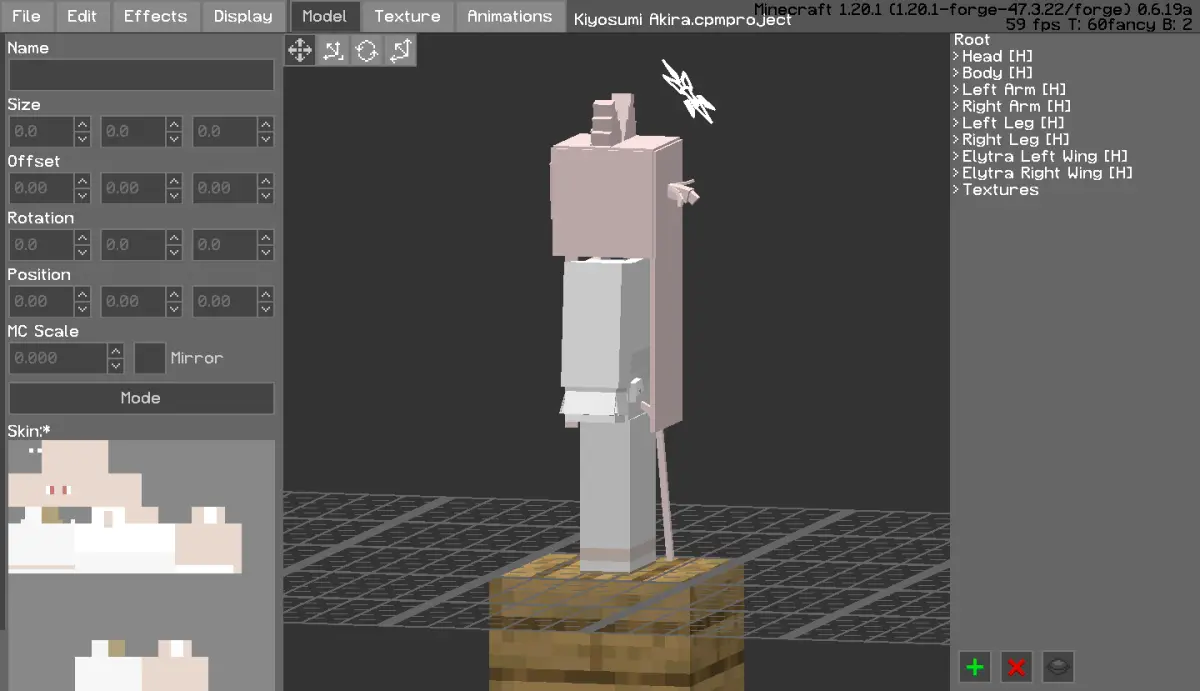Click the Mode button
1200x691 pixels.
141,398
